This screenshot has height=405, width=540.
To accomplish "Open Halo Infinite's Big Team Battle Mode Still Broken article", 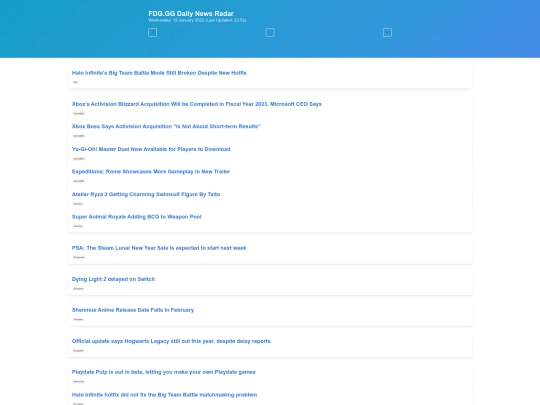I will 159,73.
